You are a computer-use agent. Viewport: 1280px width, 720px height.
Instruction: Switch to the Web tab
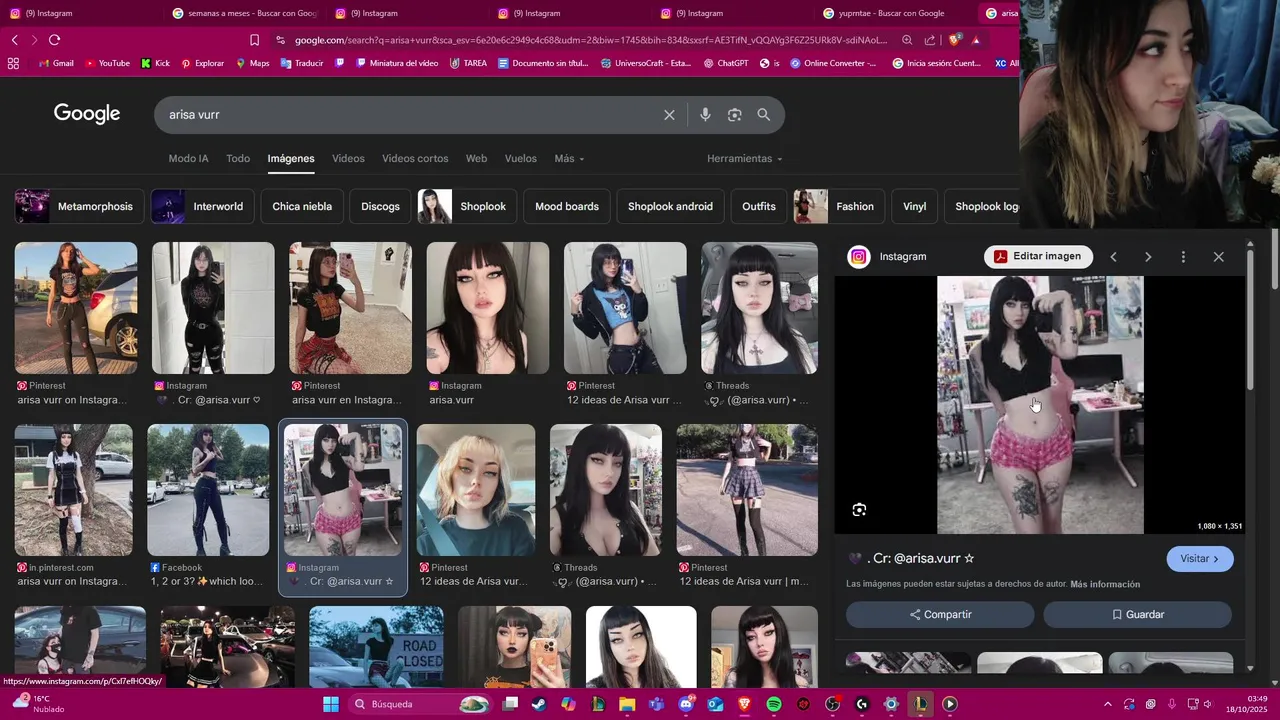[476, 159]
